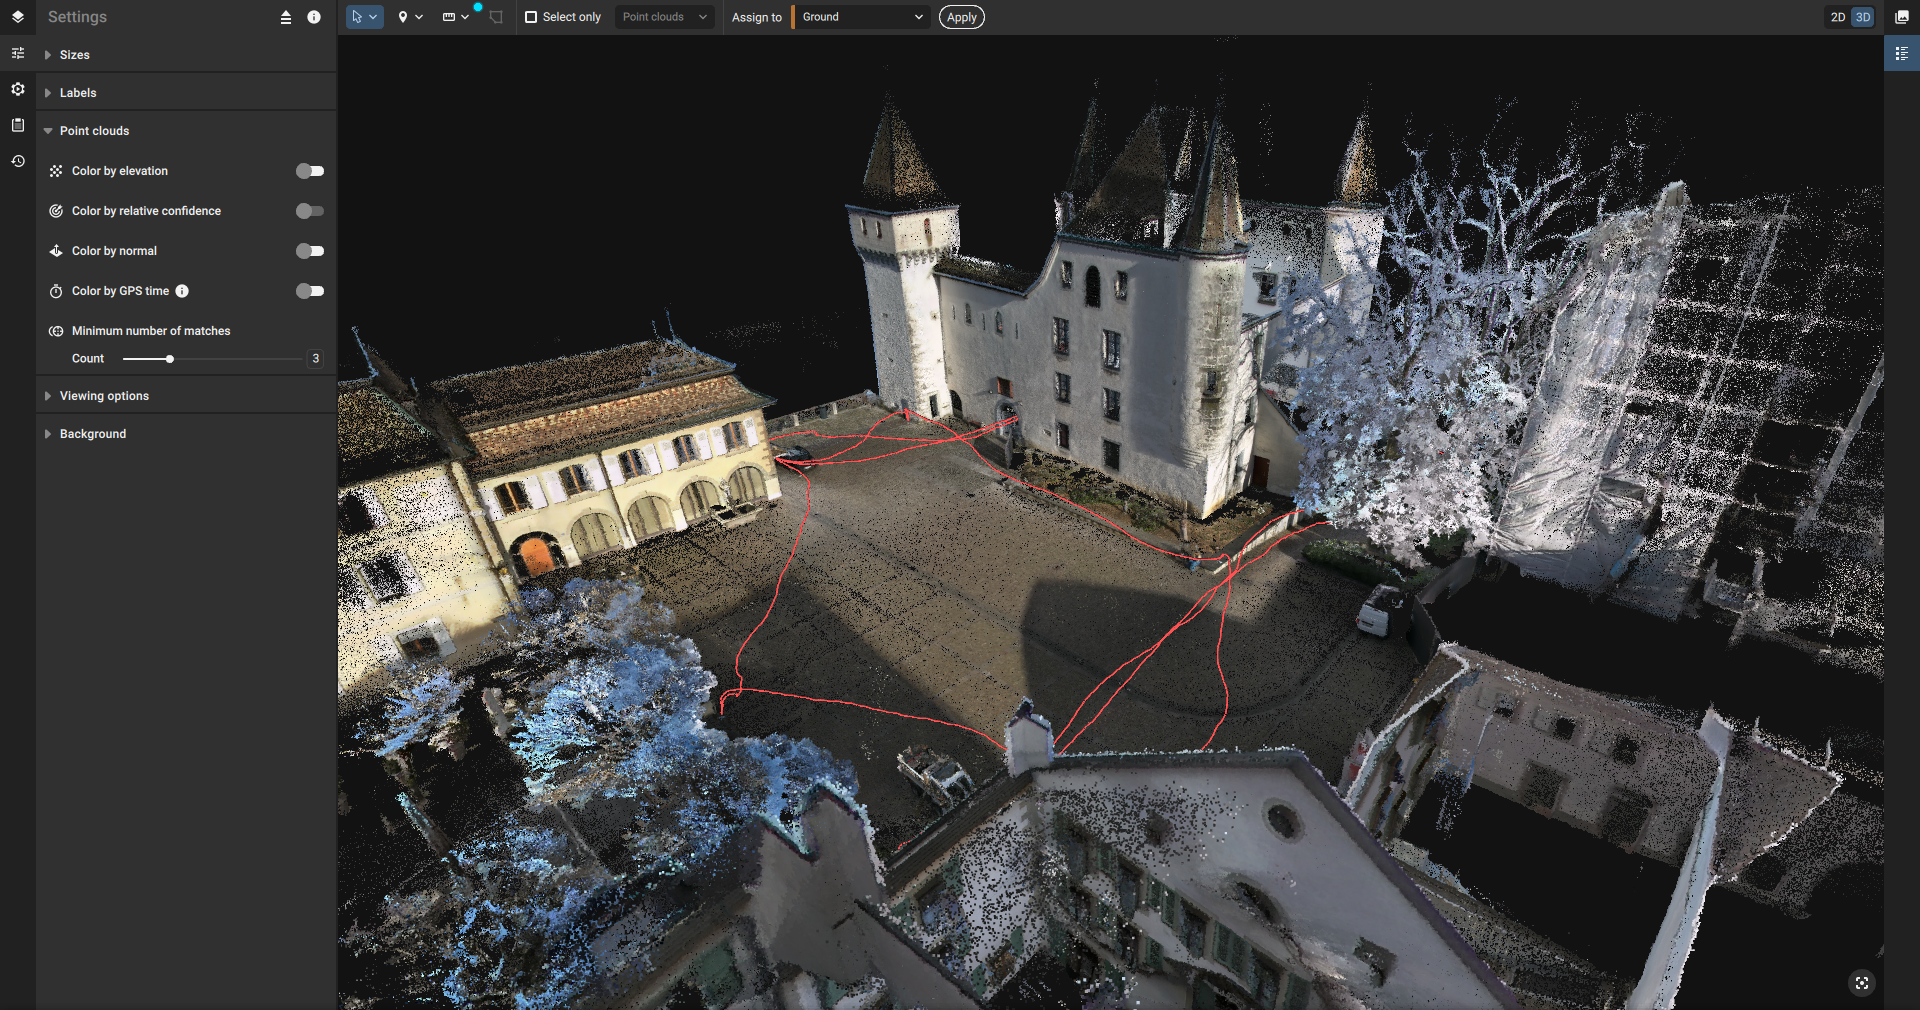Open the history panel in the sidebar
Viewport: 1920px width, 1010px height.
click(17, 161)
